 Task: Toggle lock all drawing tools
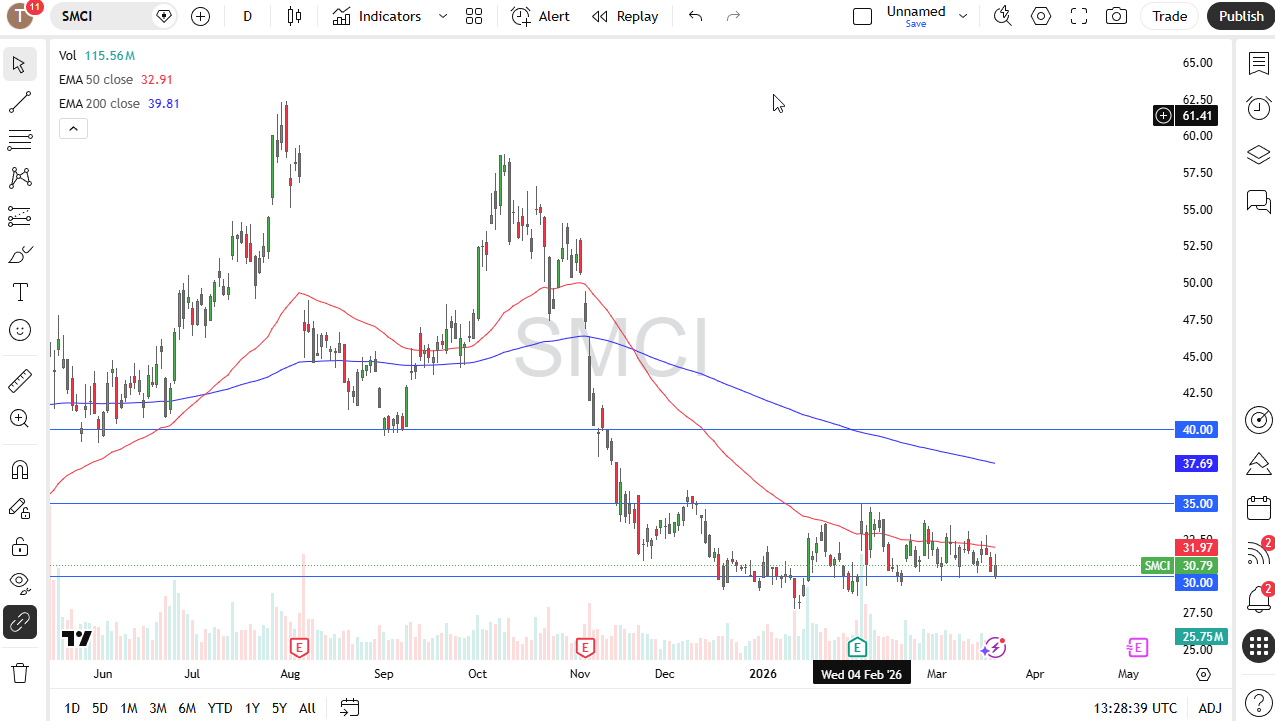click(19, 546)
